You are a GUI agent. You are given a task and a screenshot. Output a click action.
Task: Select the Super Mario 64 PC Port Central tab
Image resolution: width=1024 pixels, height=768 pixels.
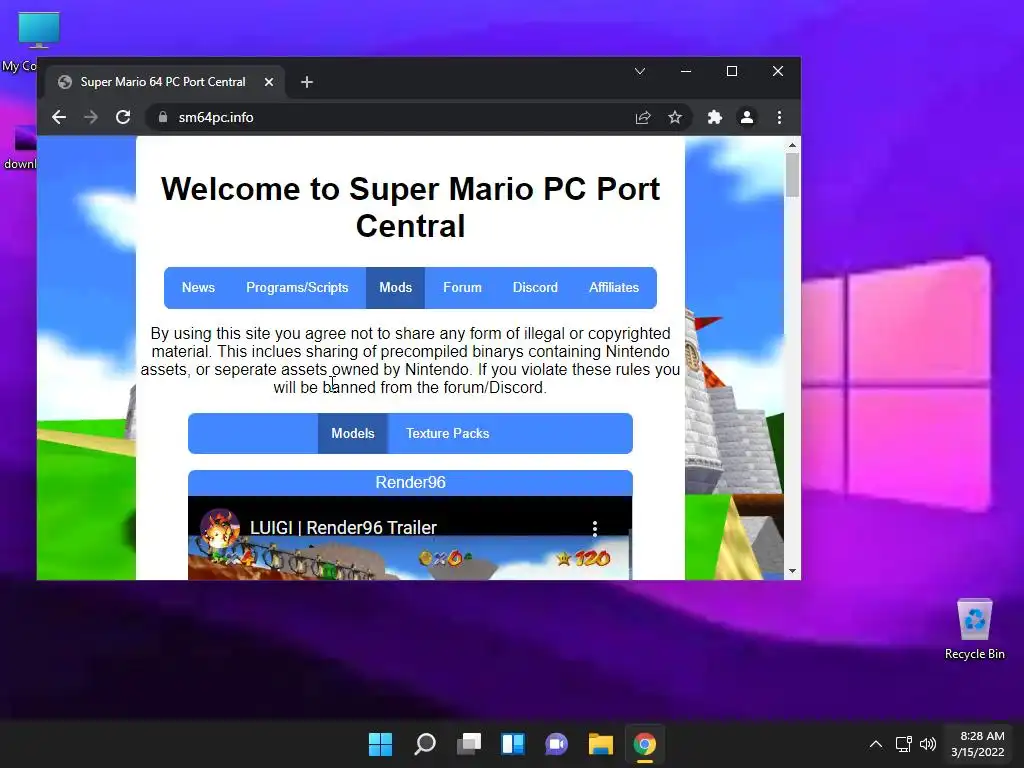162,82
